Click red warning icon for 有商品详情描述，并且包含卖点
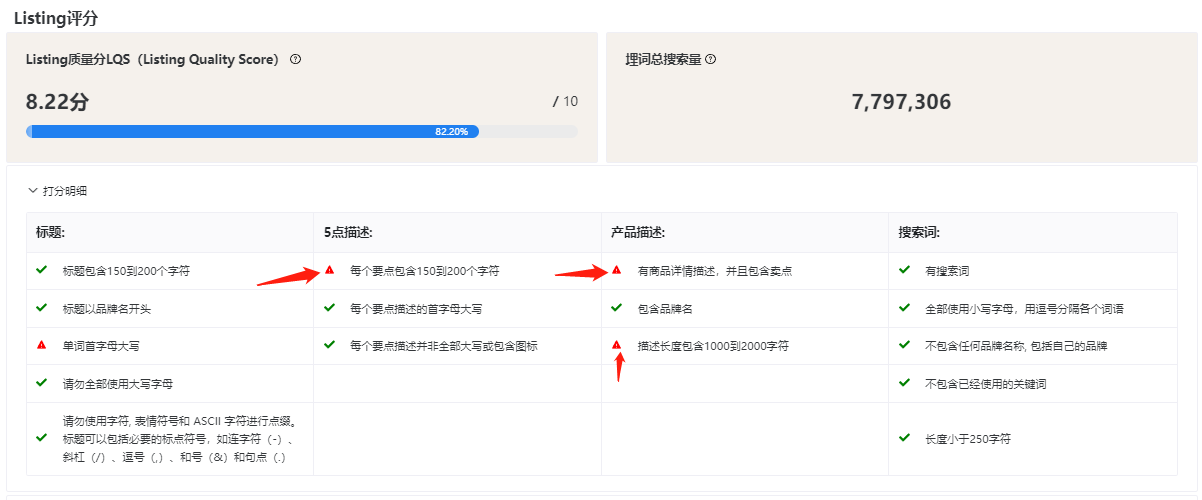1202x500 pixels. pyautogui.click(x=616, y=270)
